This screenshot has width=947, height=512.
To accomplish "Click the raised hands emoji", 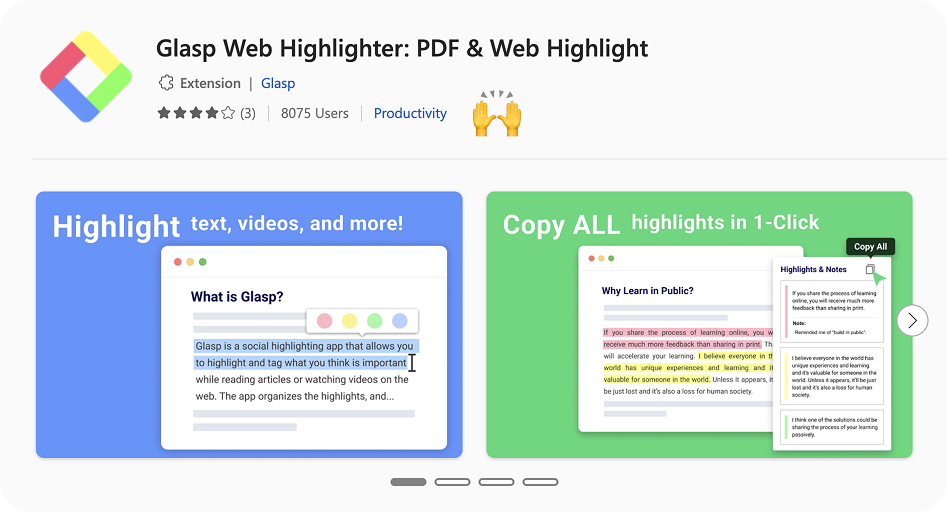I will (x=496, y=114).
